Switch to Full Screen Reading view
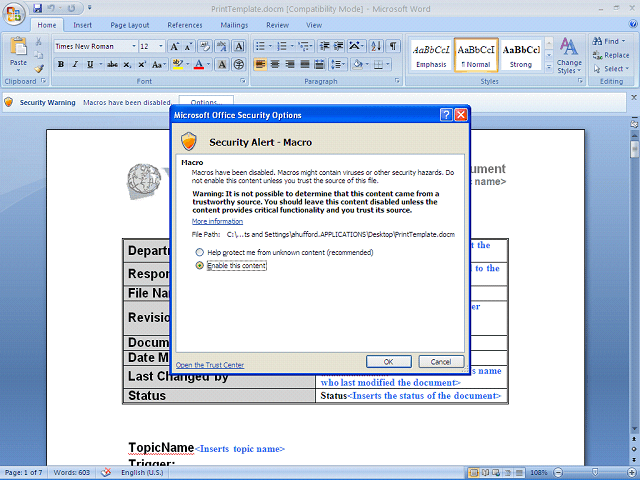 (x=486, y=473)
